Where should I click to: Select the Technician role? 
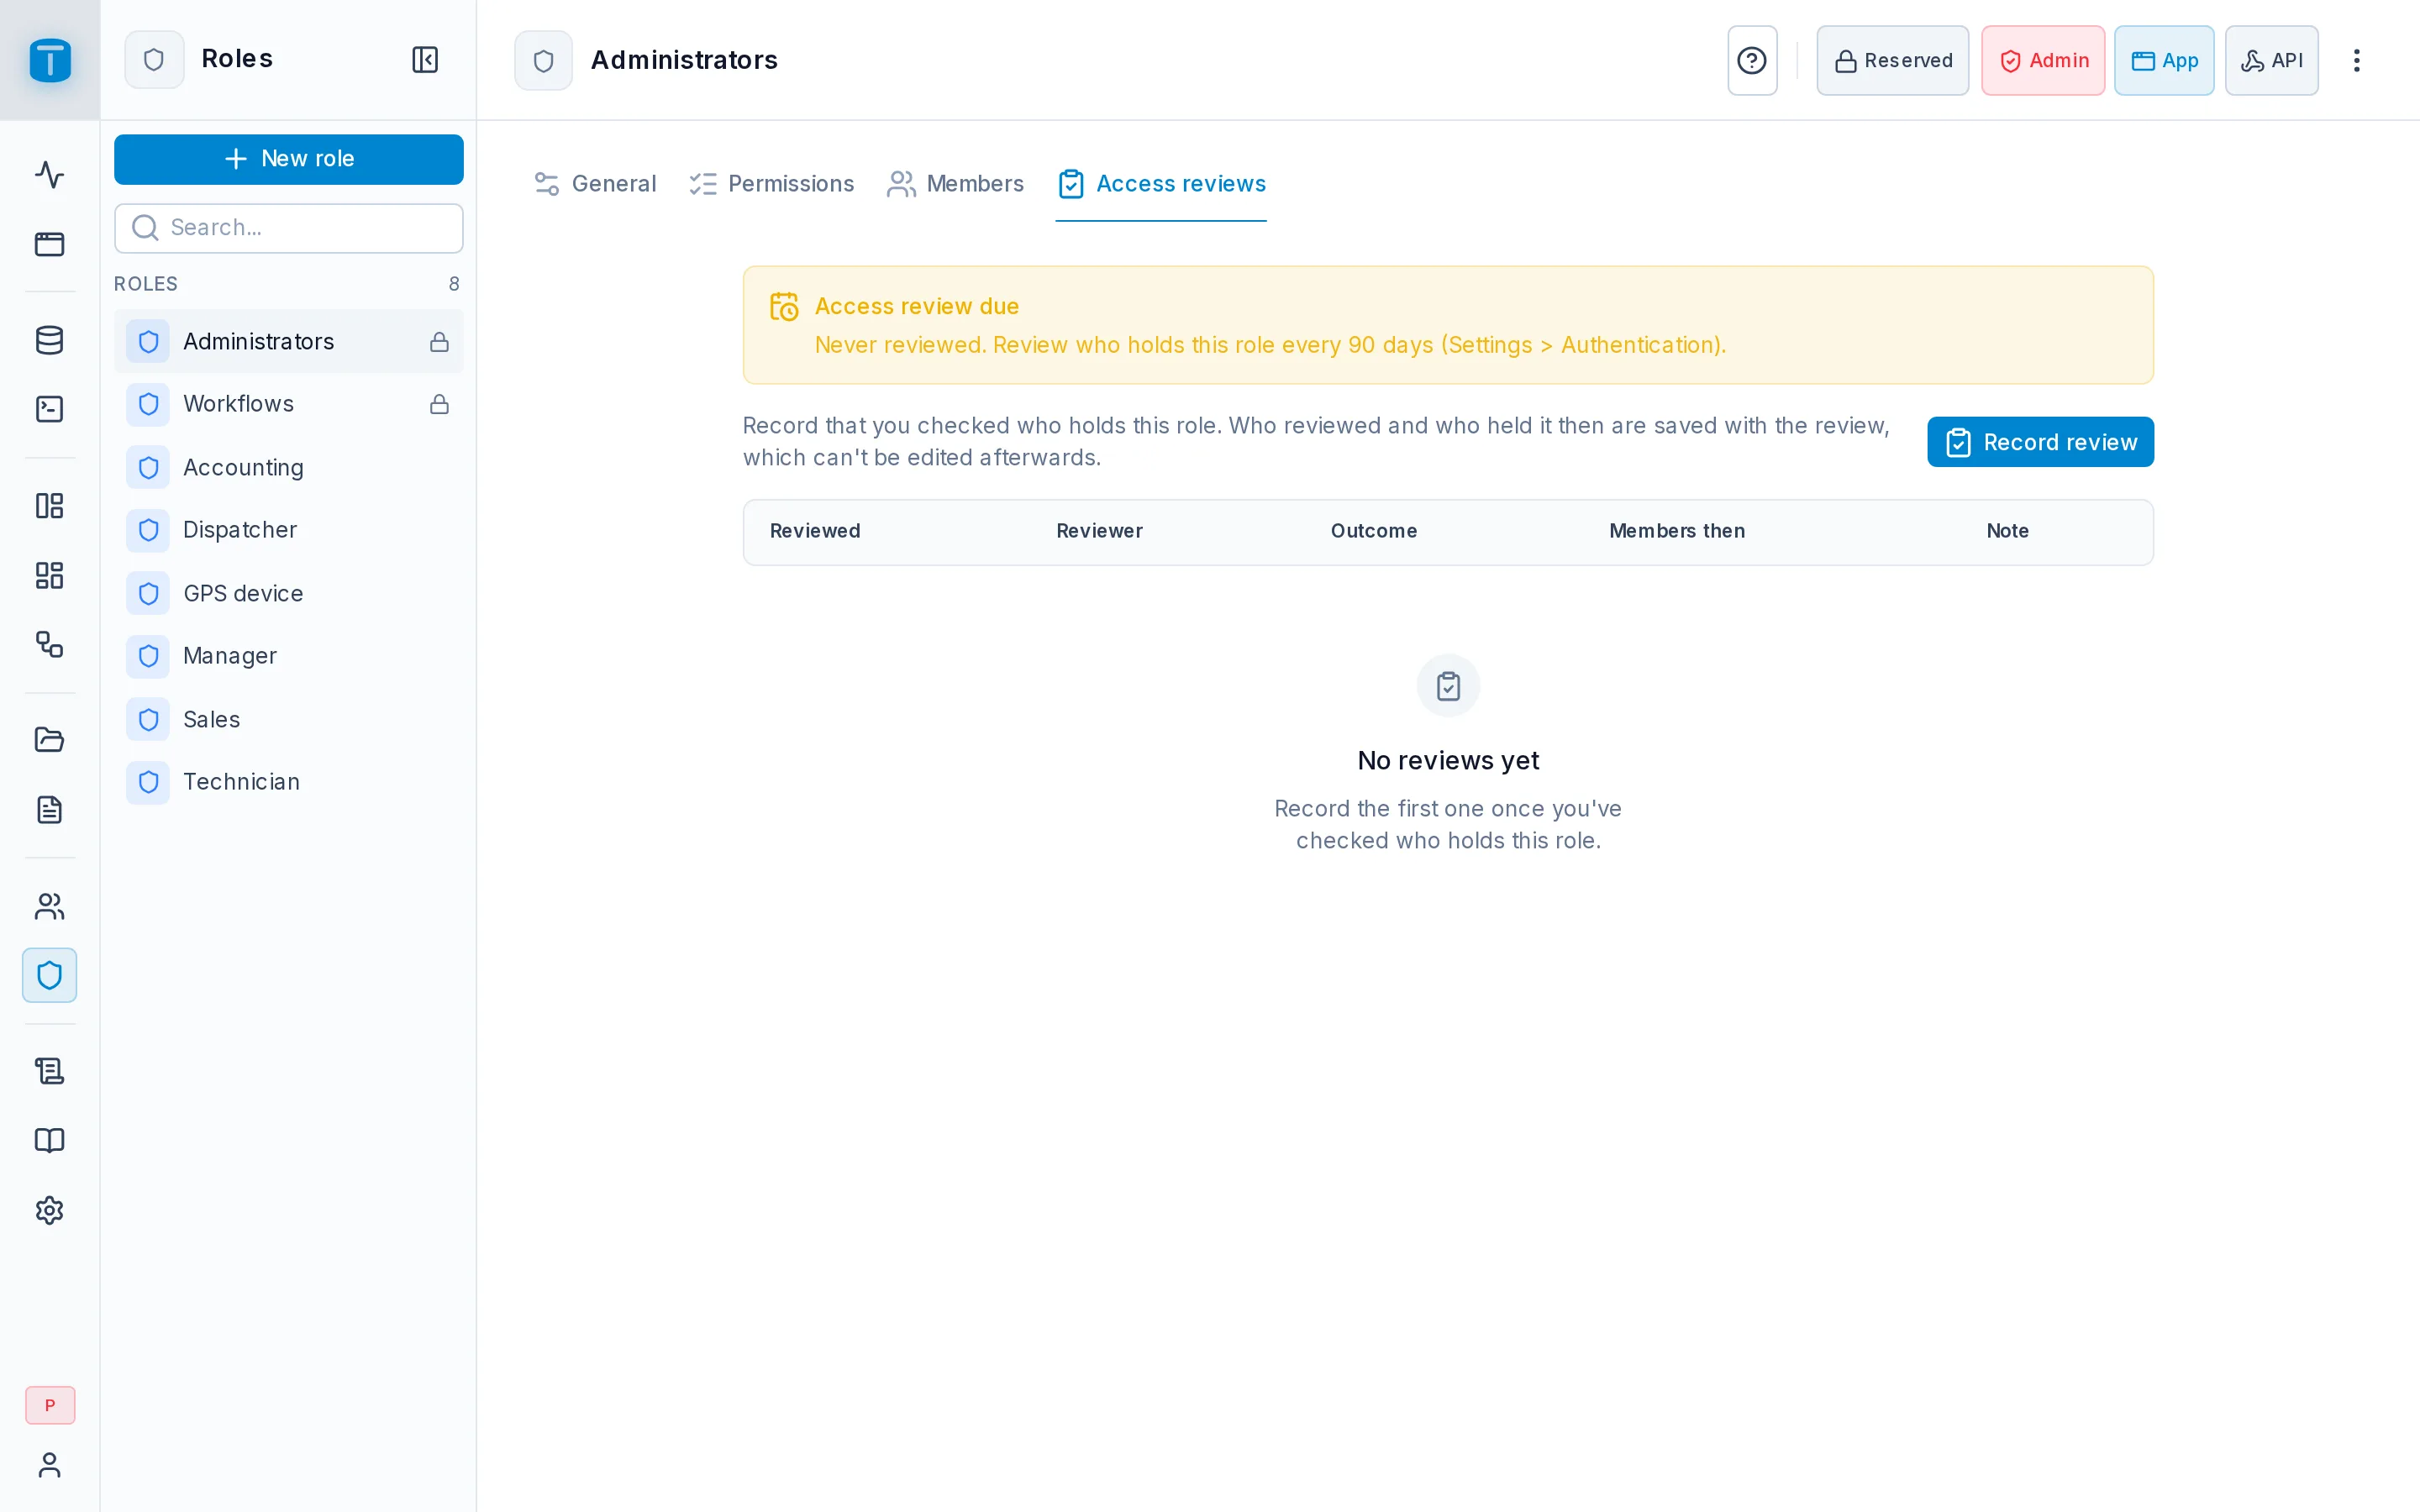(x=289, y=782)
